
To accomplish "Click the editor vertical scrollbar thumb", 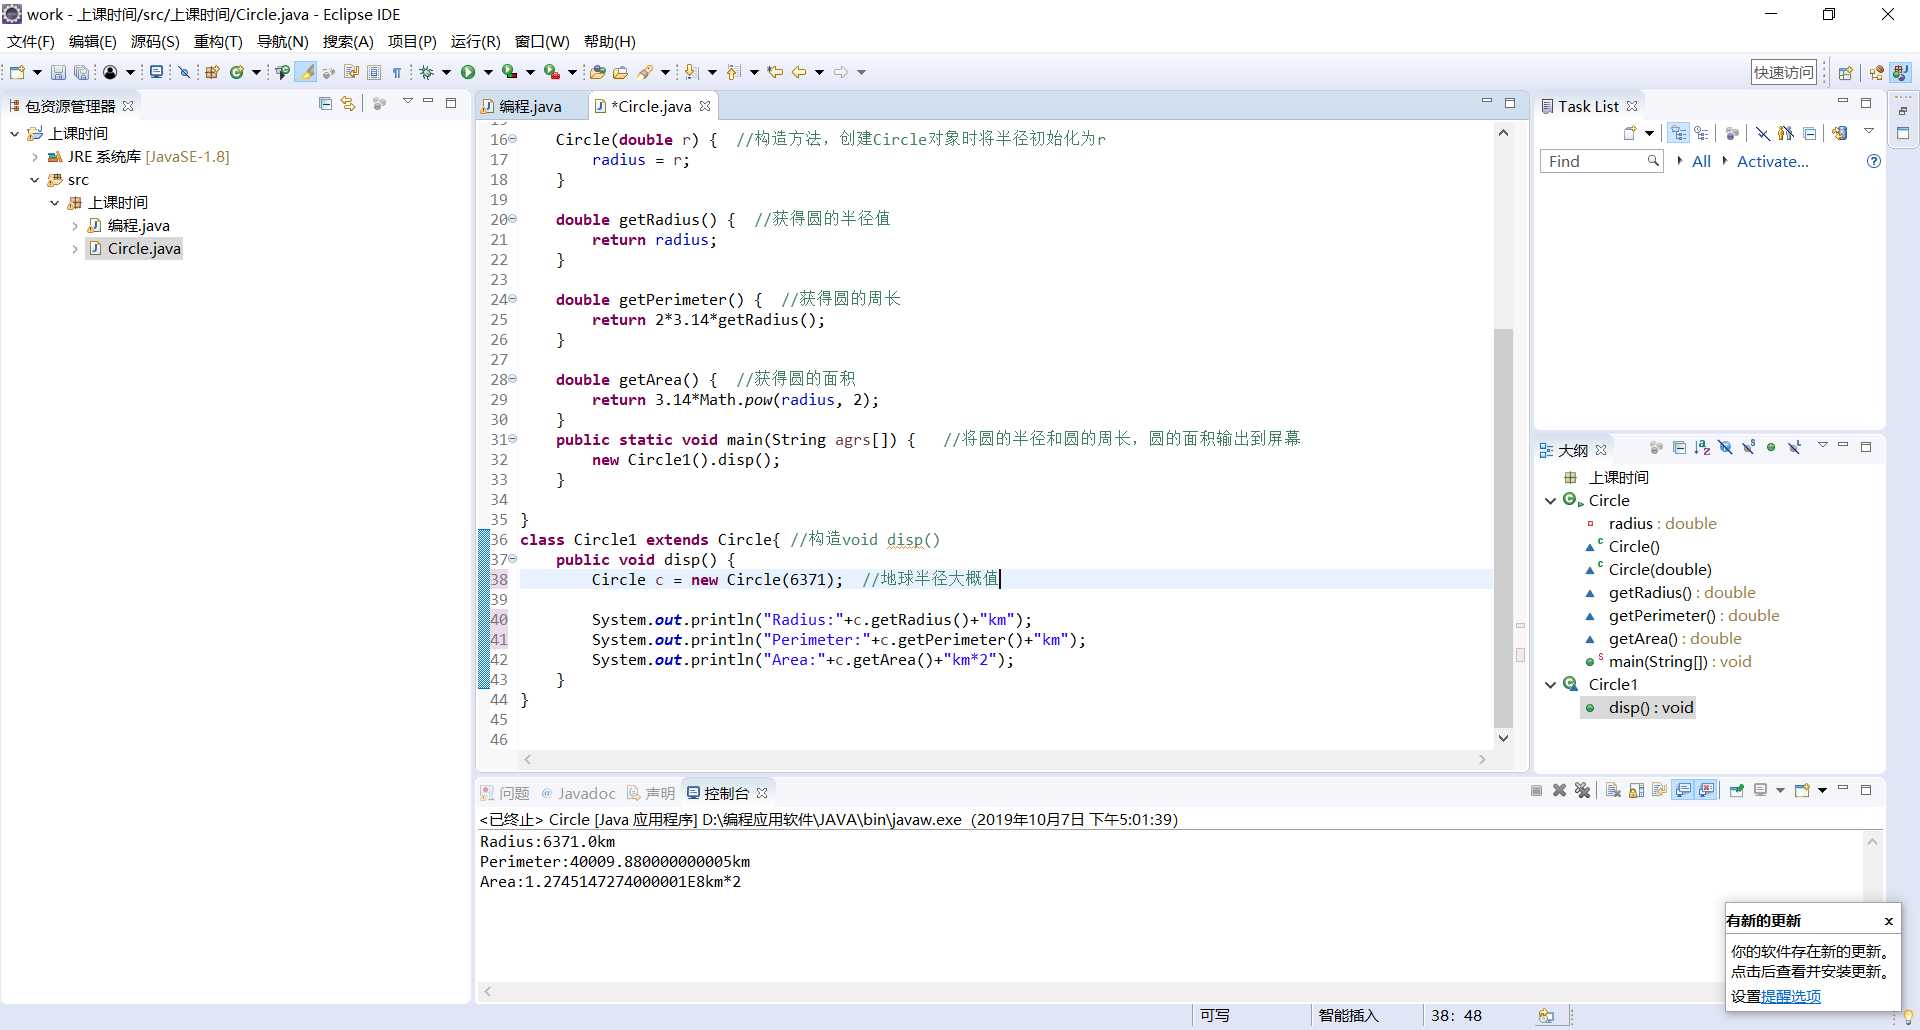I will point(1503,528).
